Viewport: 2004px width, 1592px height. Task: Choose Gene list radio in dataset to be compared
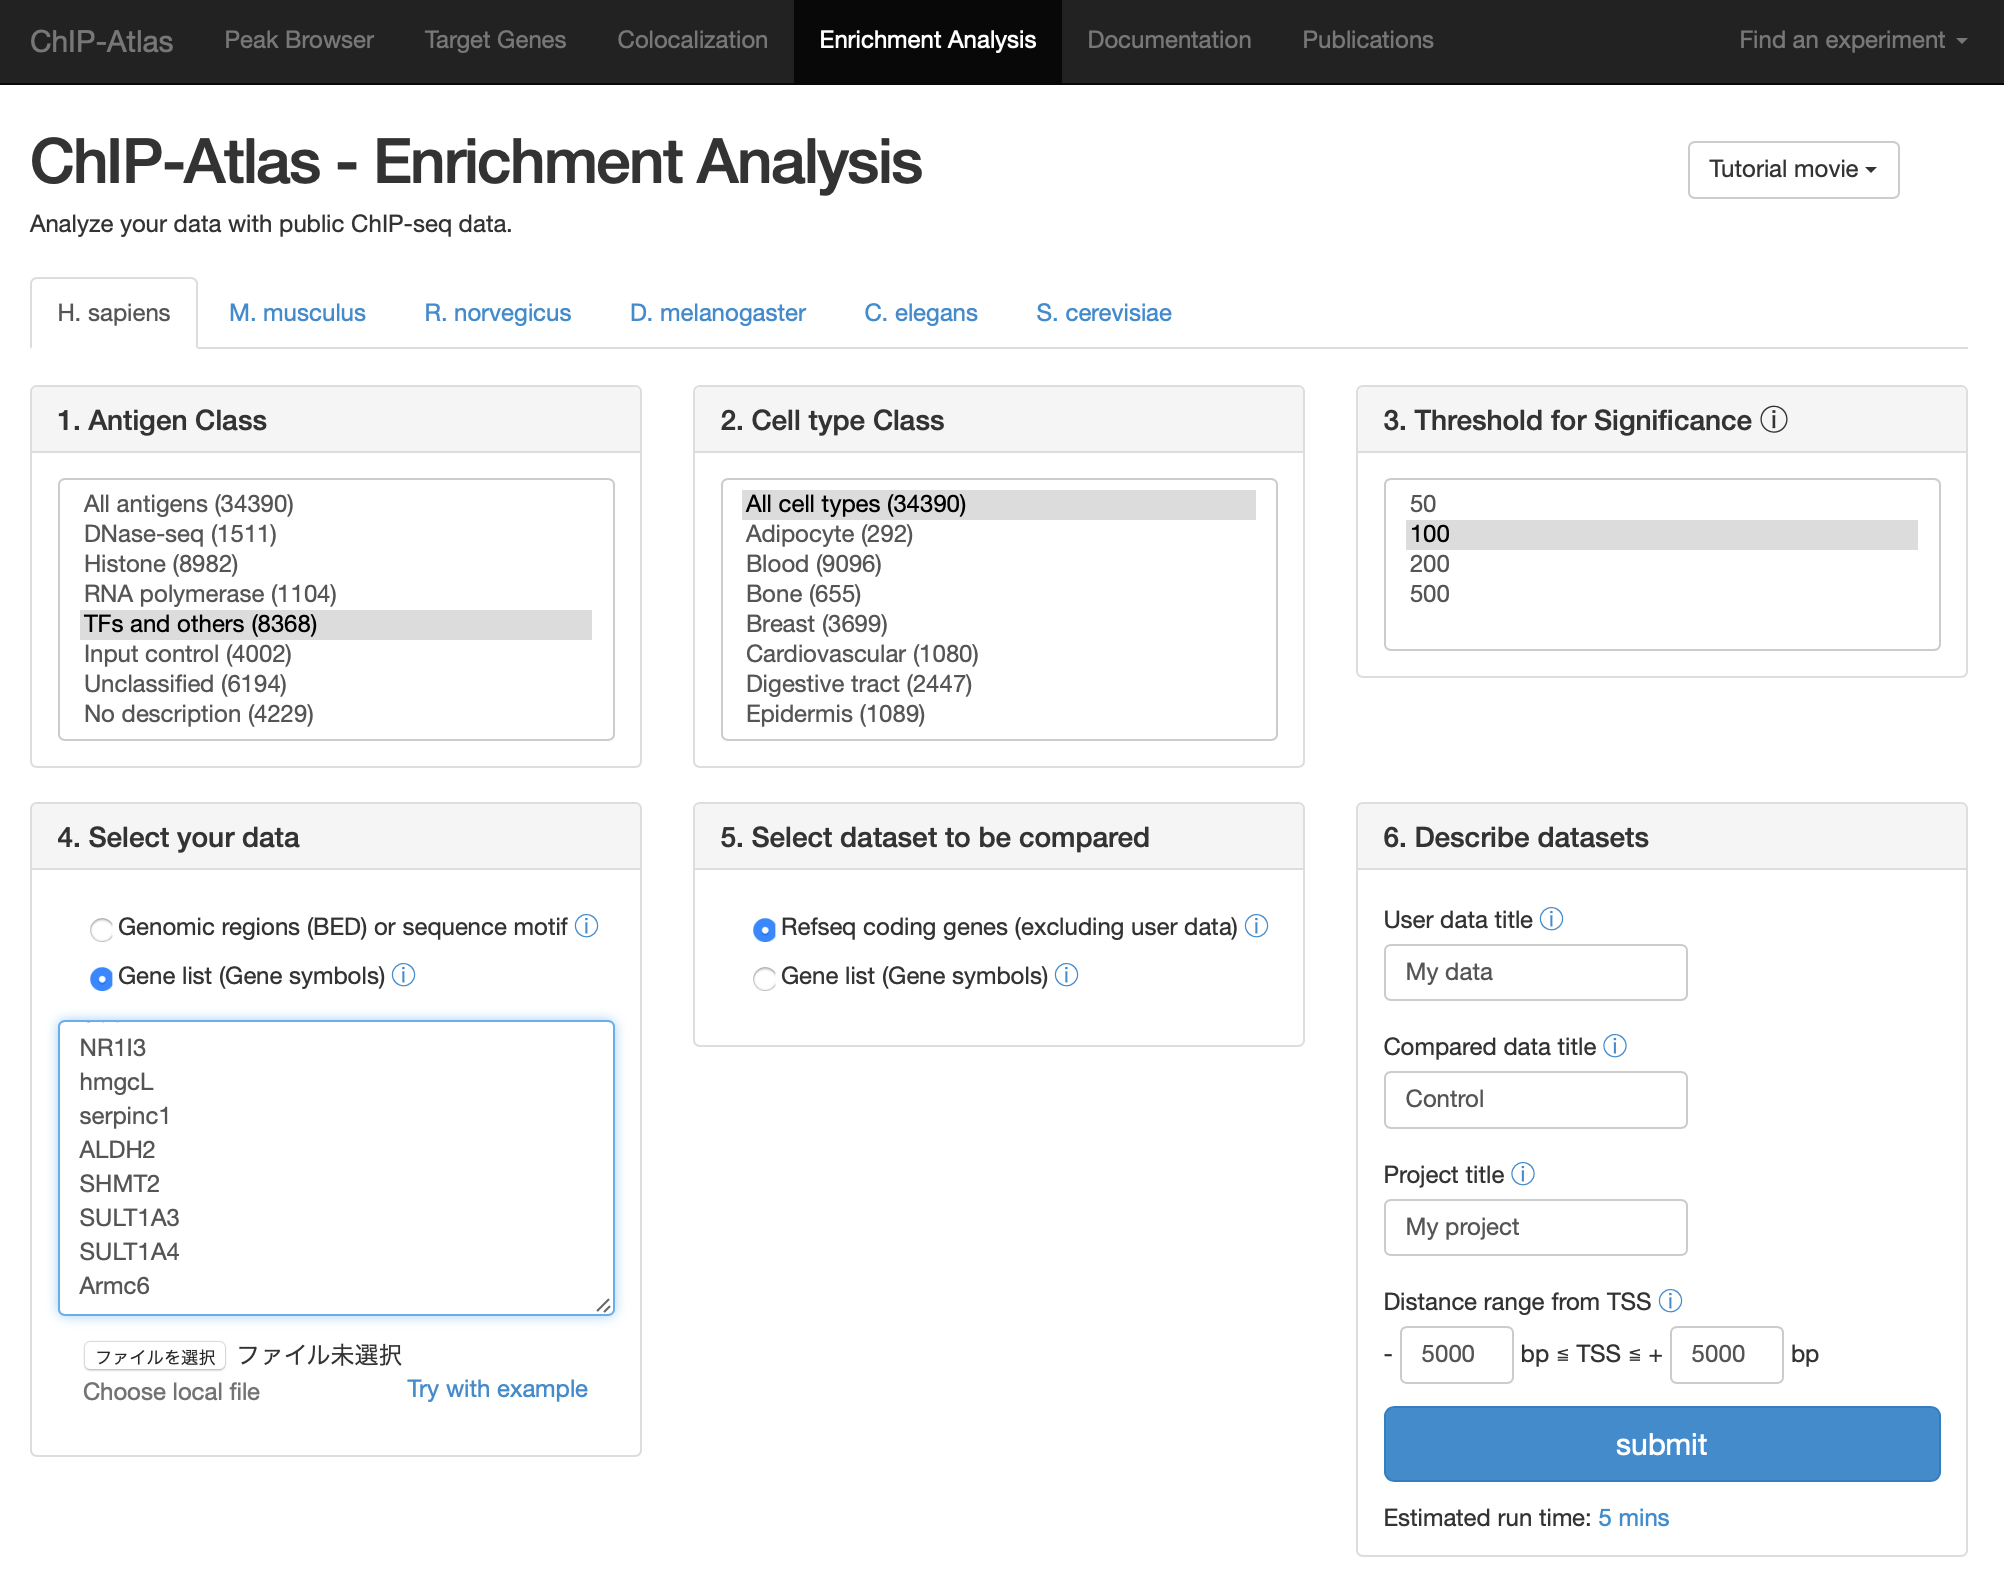pyautogui.click(x=764, y=978)
